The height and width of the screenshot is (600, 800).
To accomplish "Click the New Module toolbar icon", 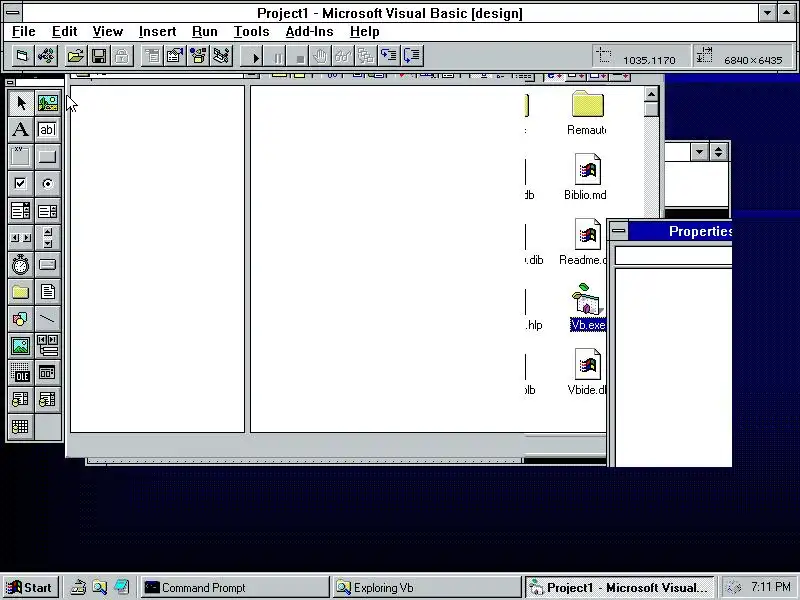I will pos(46,56).
